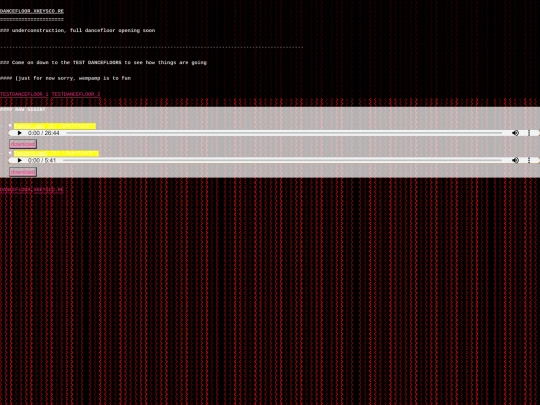Click the "0:00 / 5:41" time readout
The width and height of the screenshot is (540, 405).
(42, 160)
